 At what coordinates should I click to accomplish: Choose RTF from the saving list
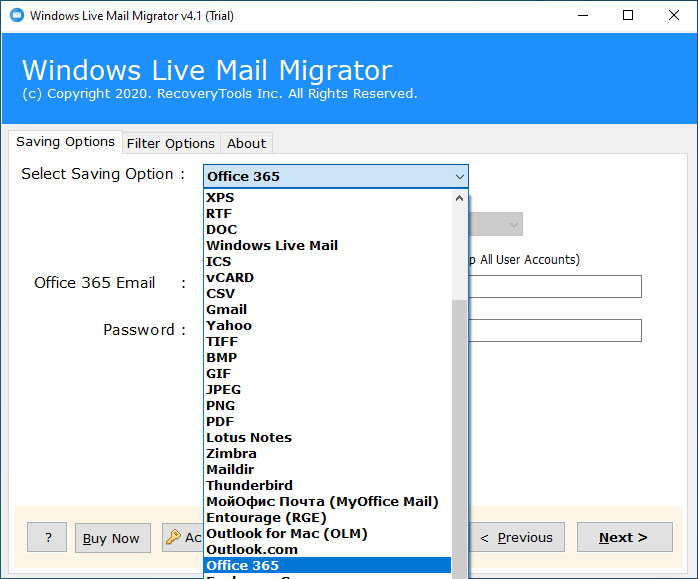328,214
